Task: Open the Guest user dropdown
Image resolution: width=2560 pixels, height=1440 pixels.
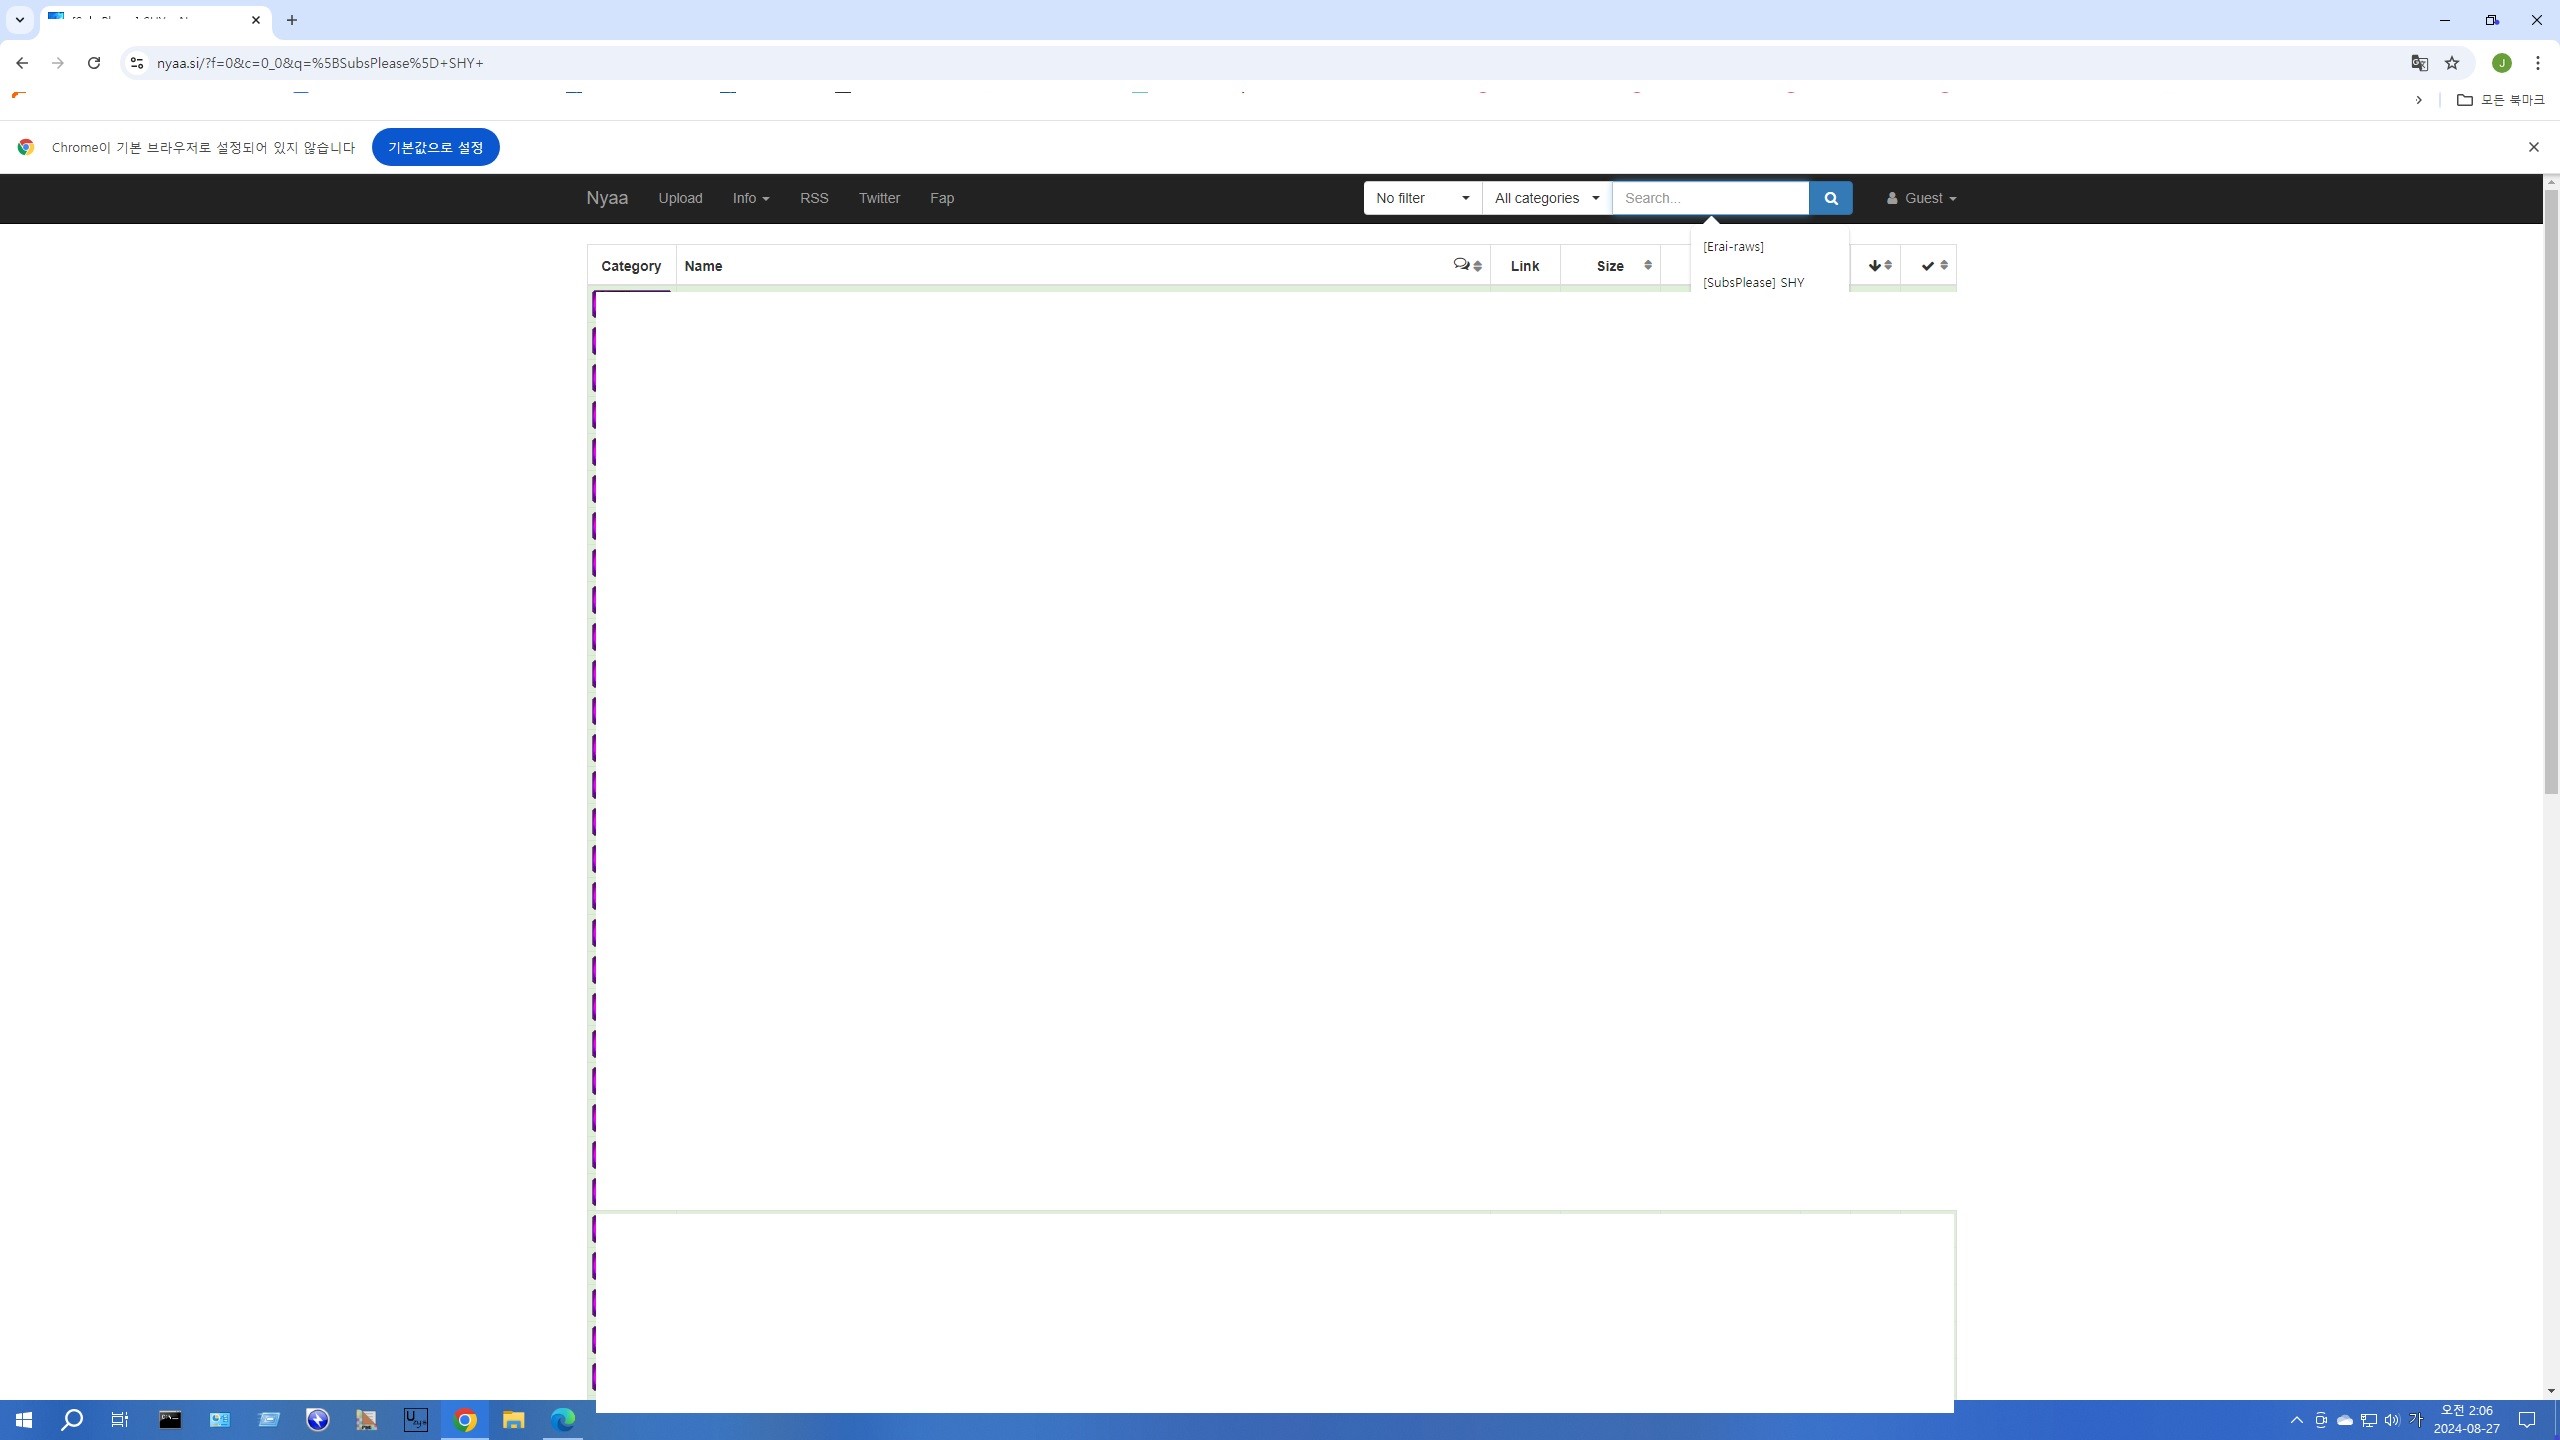Action: click(x=1921, y=198)
